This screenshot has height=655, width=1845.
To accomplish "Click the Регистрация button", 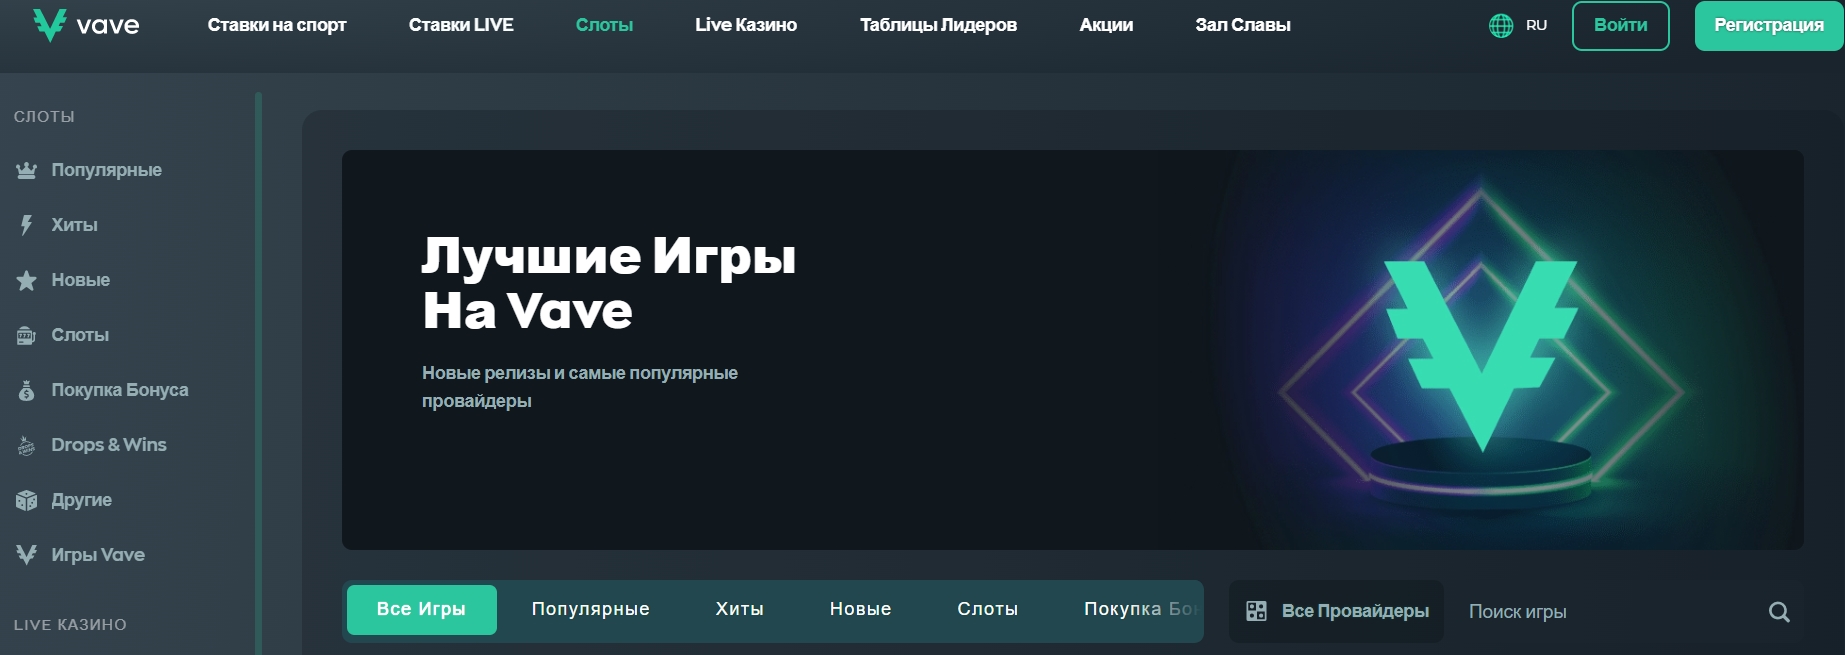I will [1769, 26].
